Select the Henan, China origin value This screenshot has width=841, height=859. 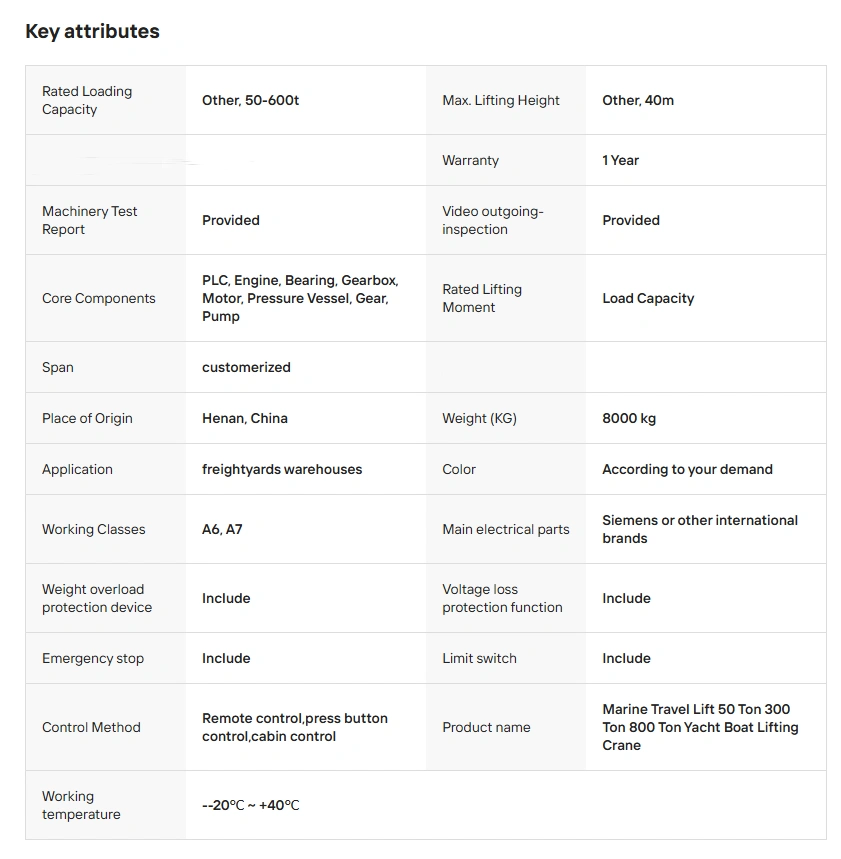pos(245,418)
